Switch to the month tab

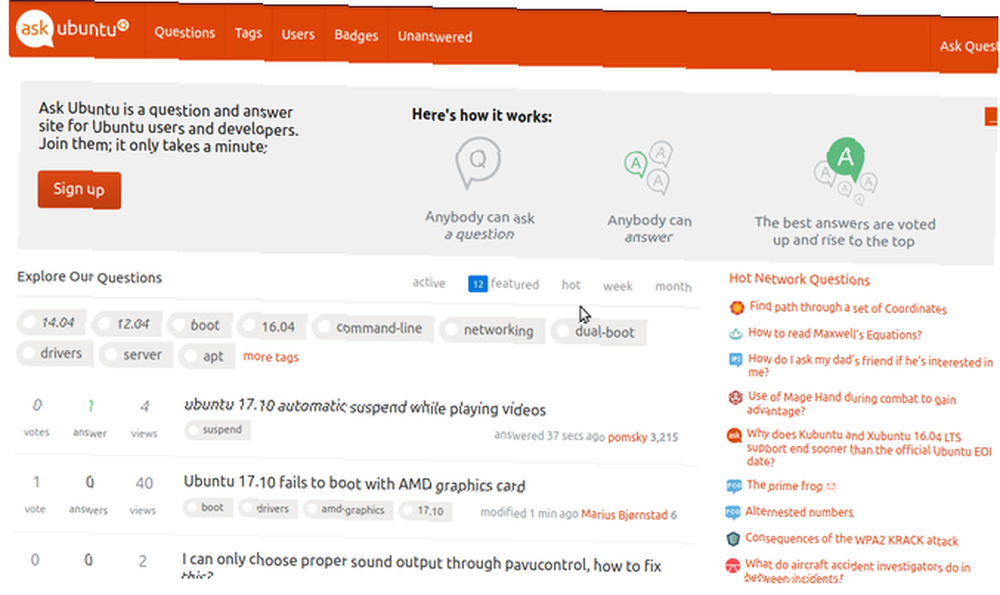673,287
